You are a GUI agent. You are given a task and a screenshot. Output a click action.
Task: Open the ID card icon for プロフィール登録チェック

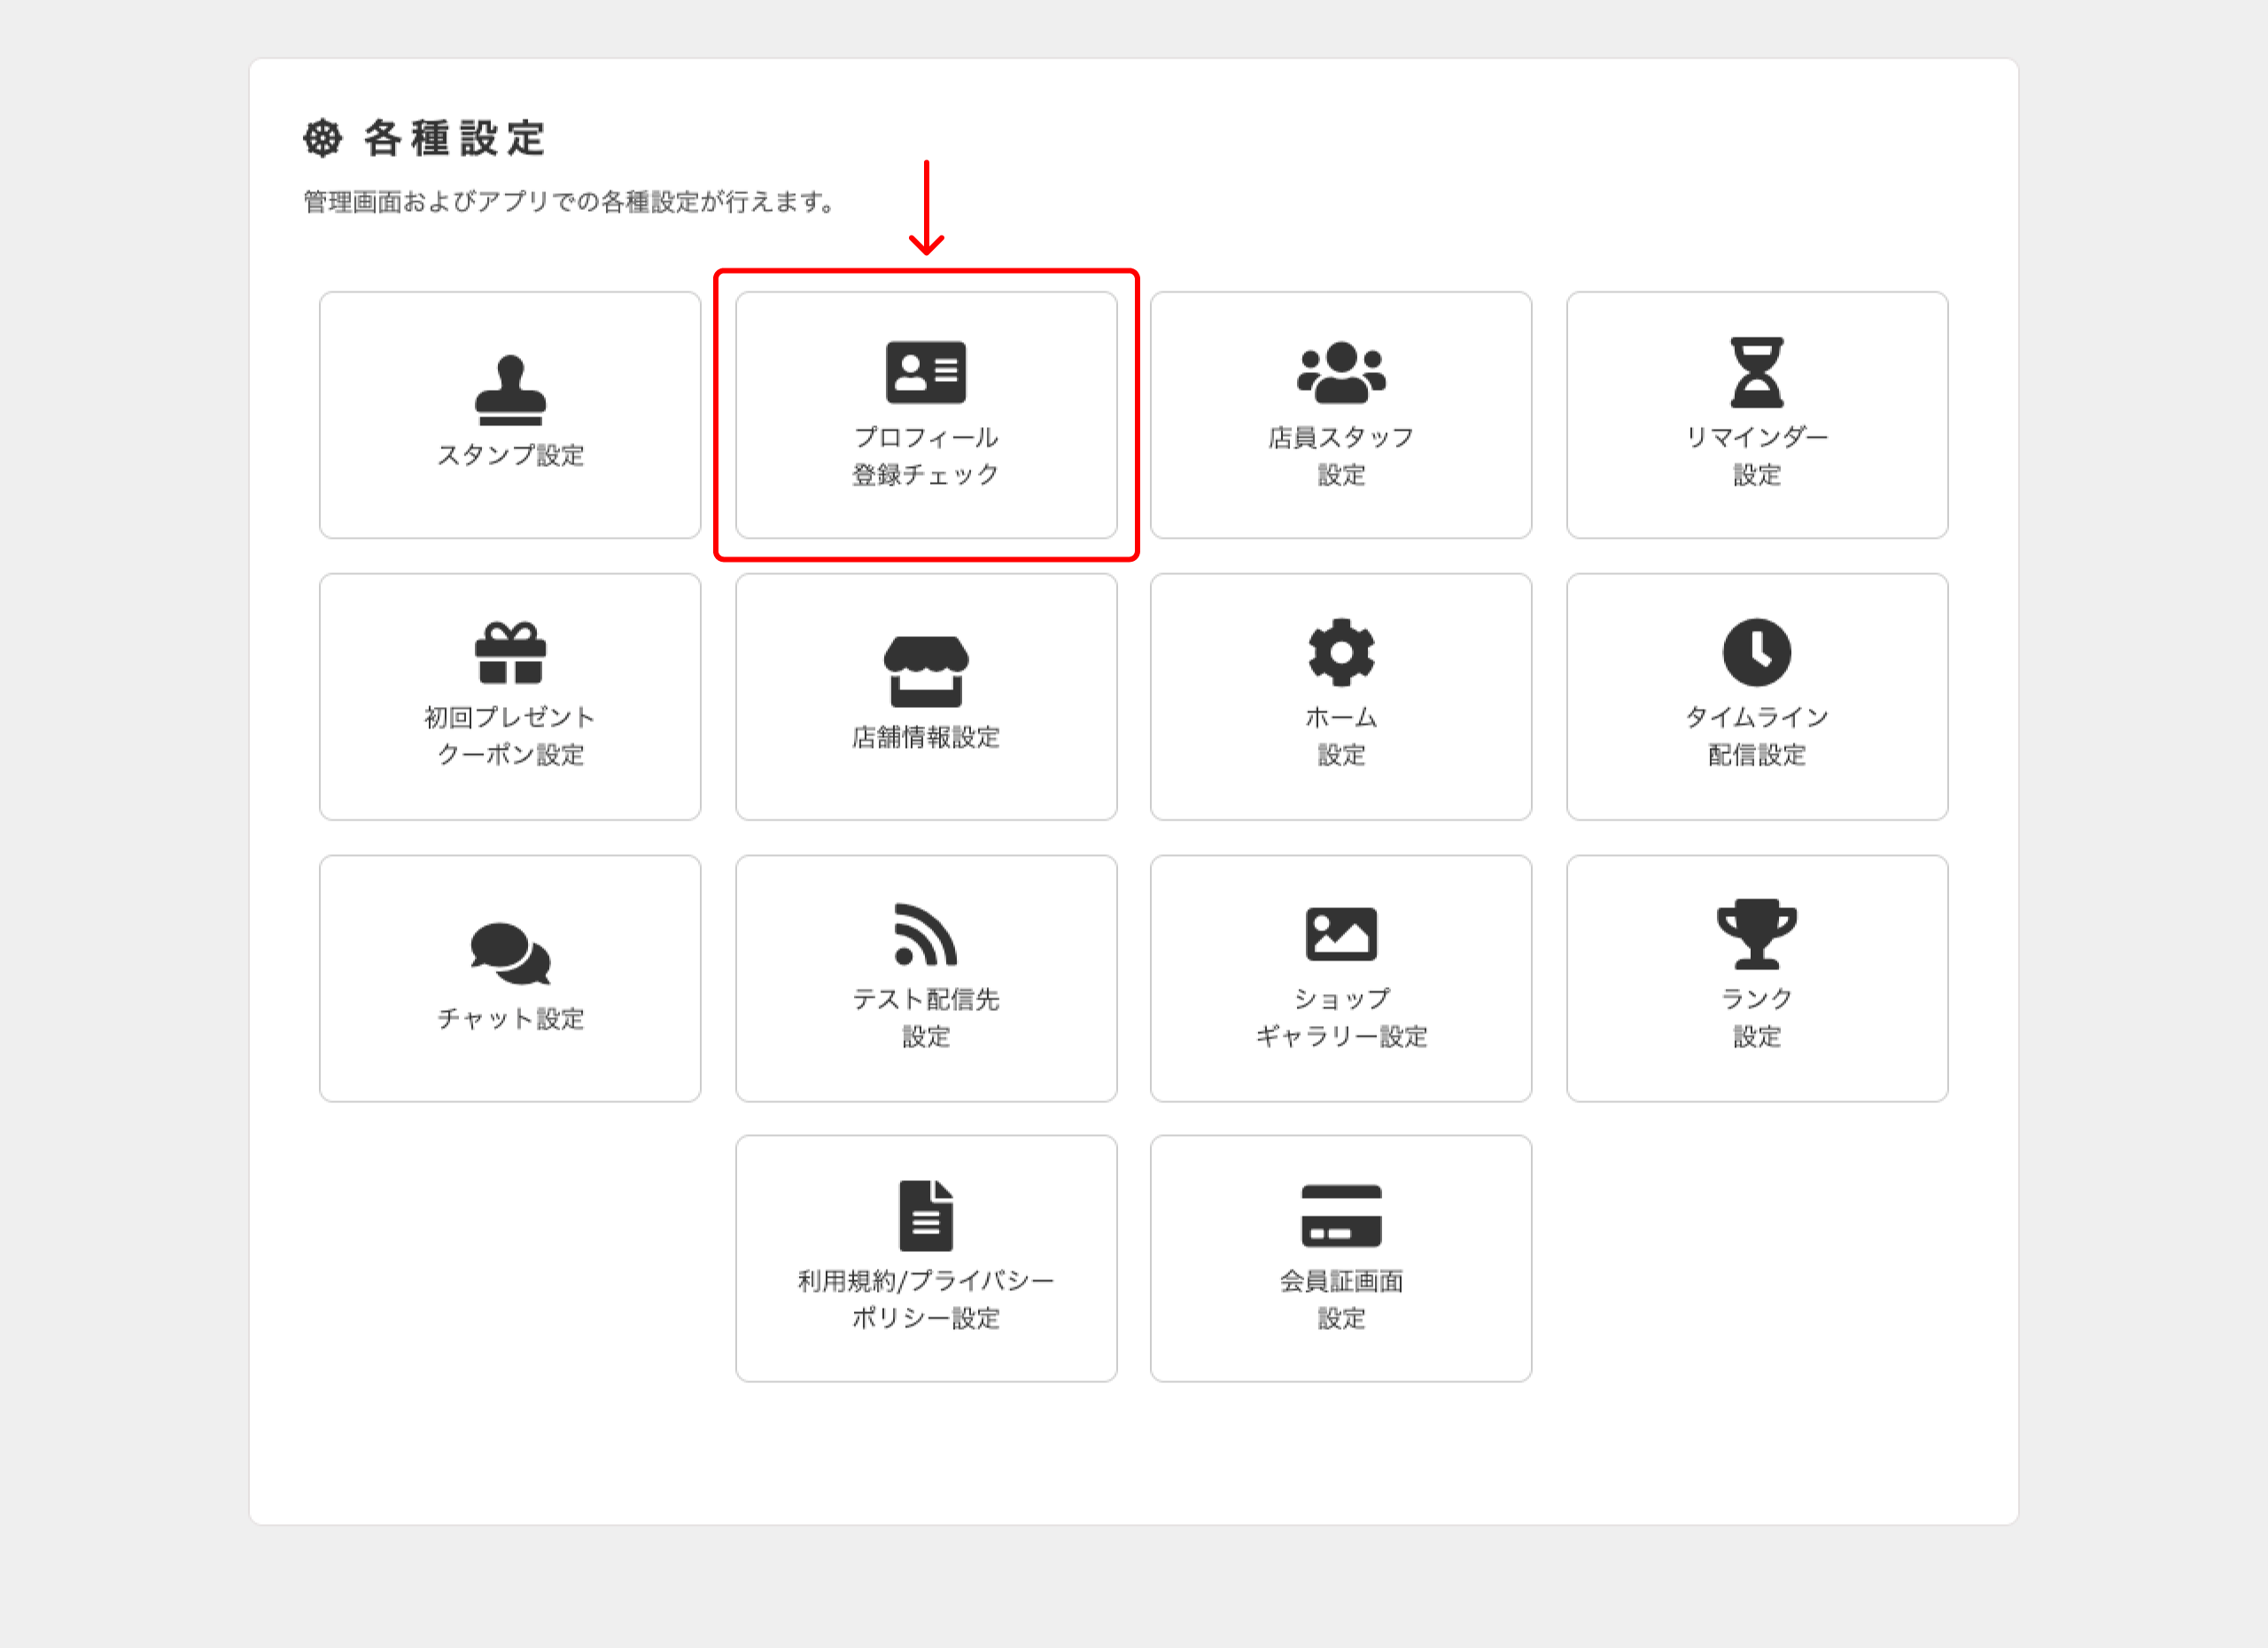[926, 372]
